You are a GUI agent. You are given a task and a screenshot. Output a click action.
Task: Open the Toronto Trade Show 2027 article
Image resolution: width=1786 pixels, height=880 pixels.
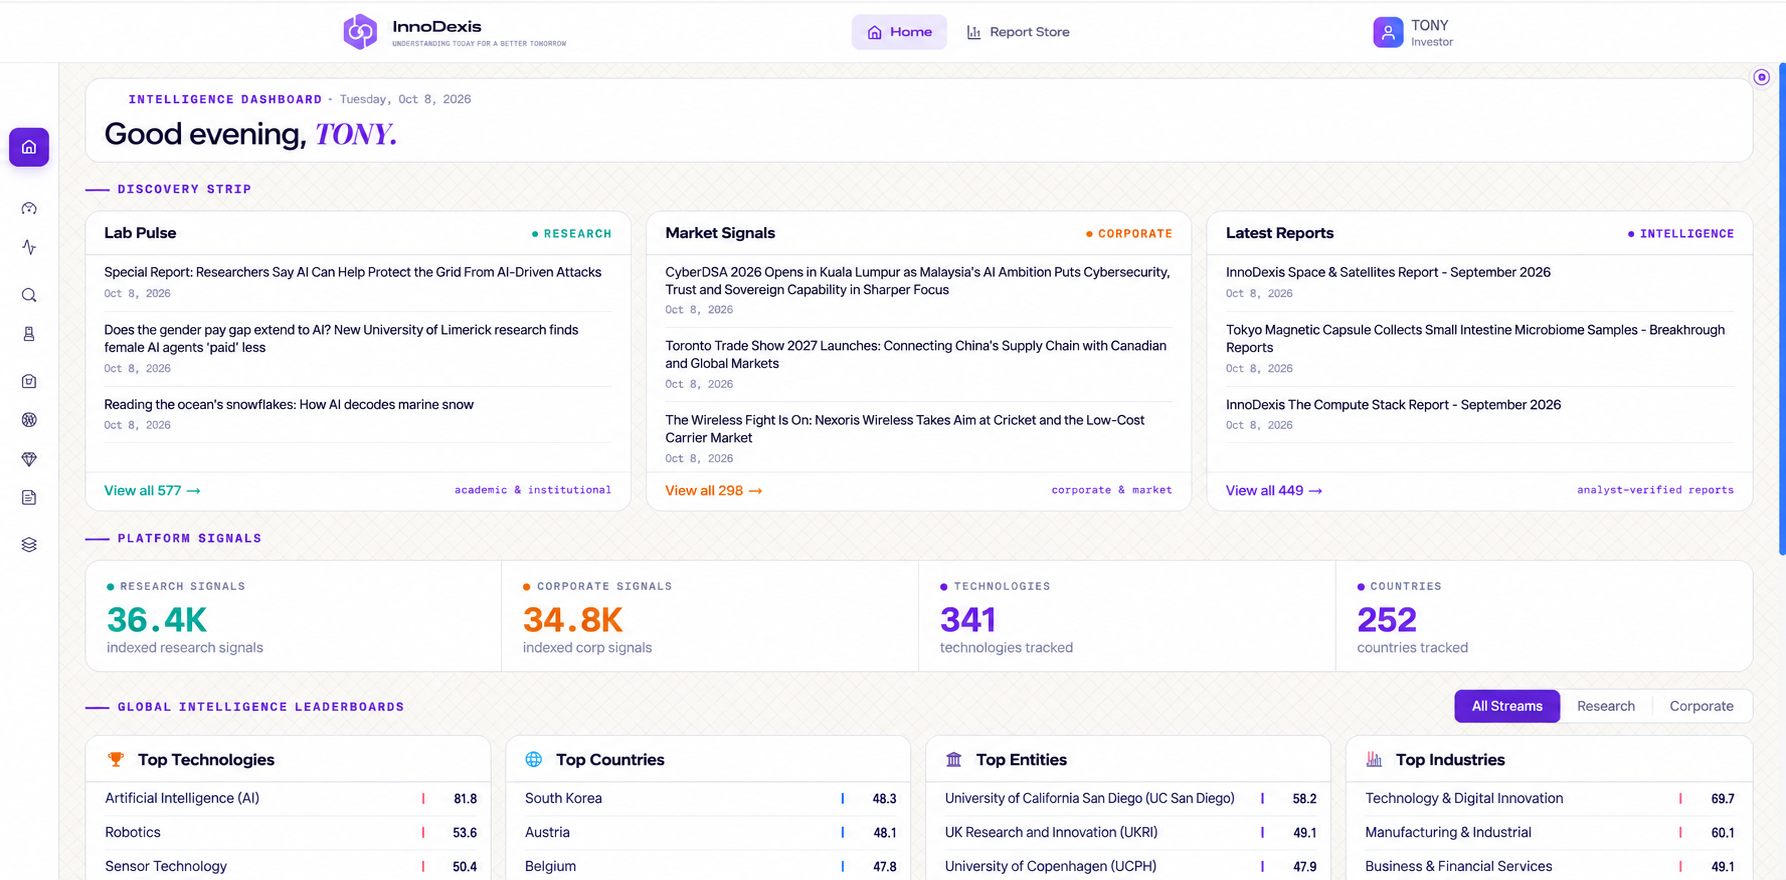point(916,355)
